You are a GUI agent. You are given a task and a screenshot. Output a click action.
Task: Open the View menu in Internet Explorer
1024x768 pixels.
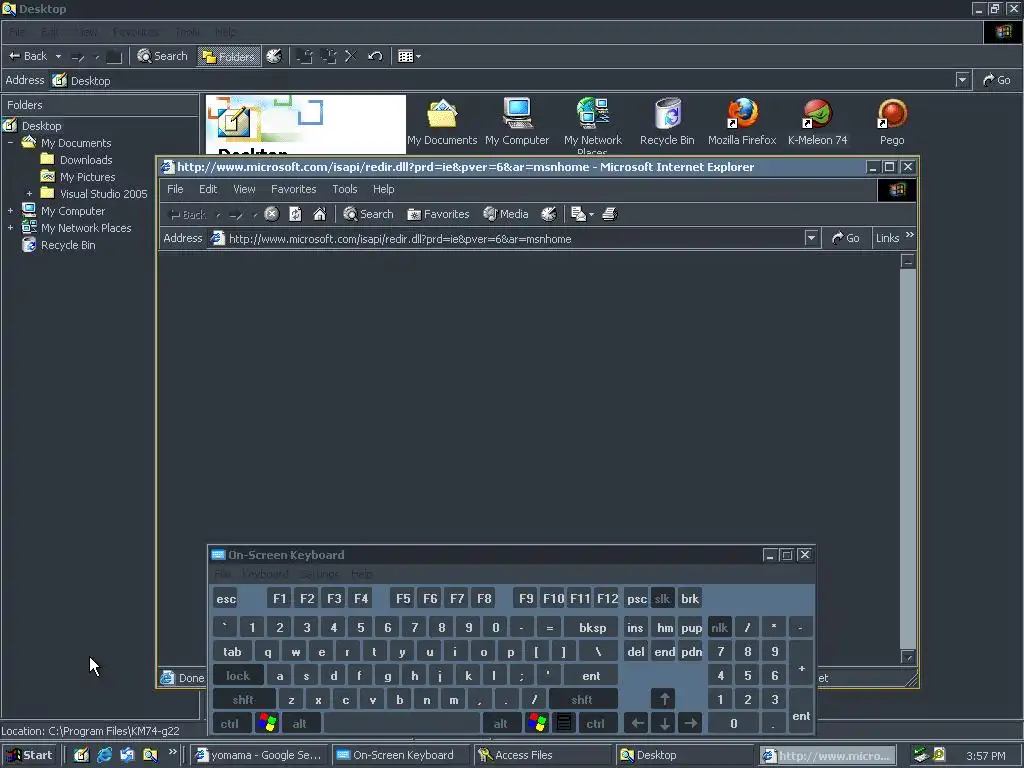click(244, 189)
